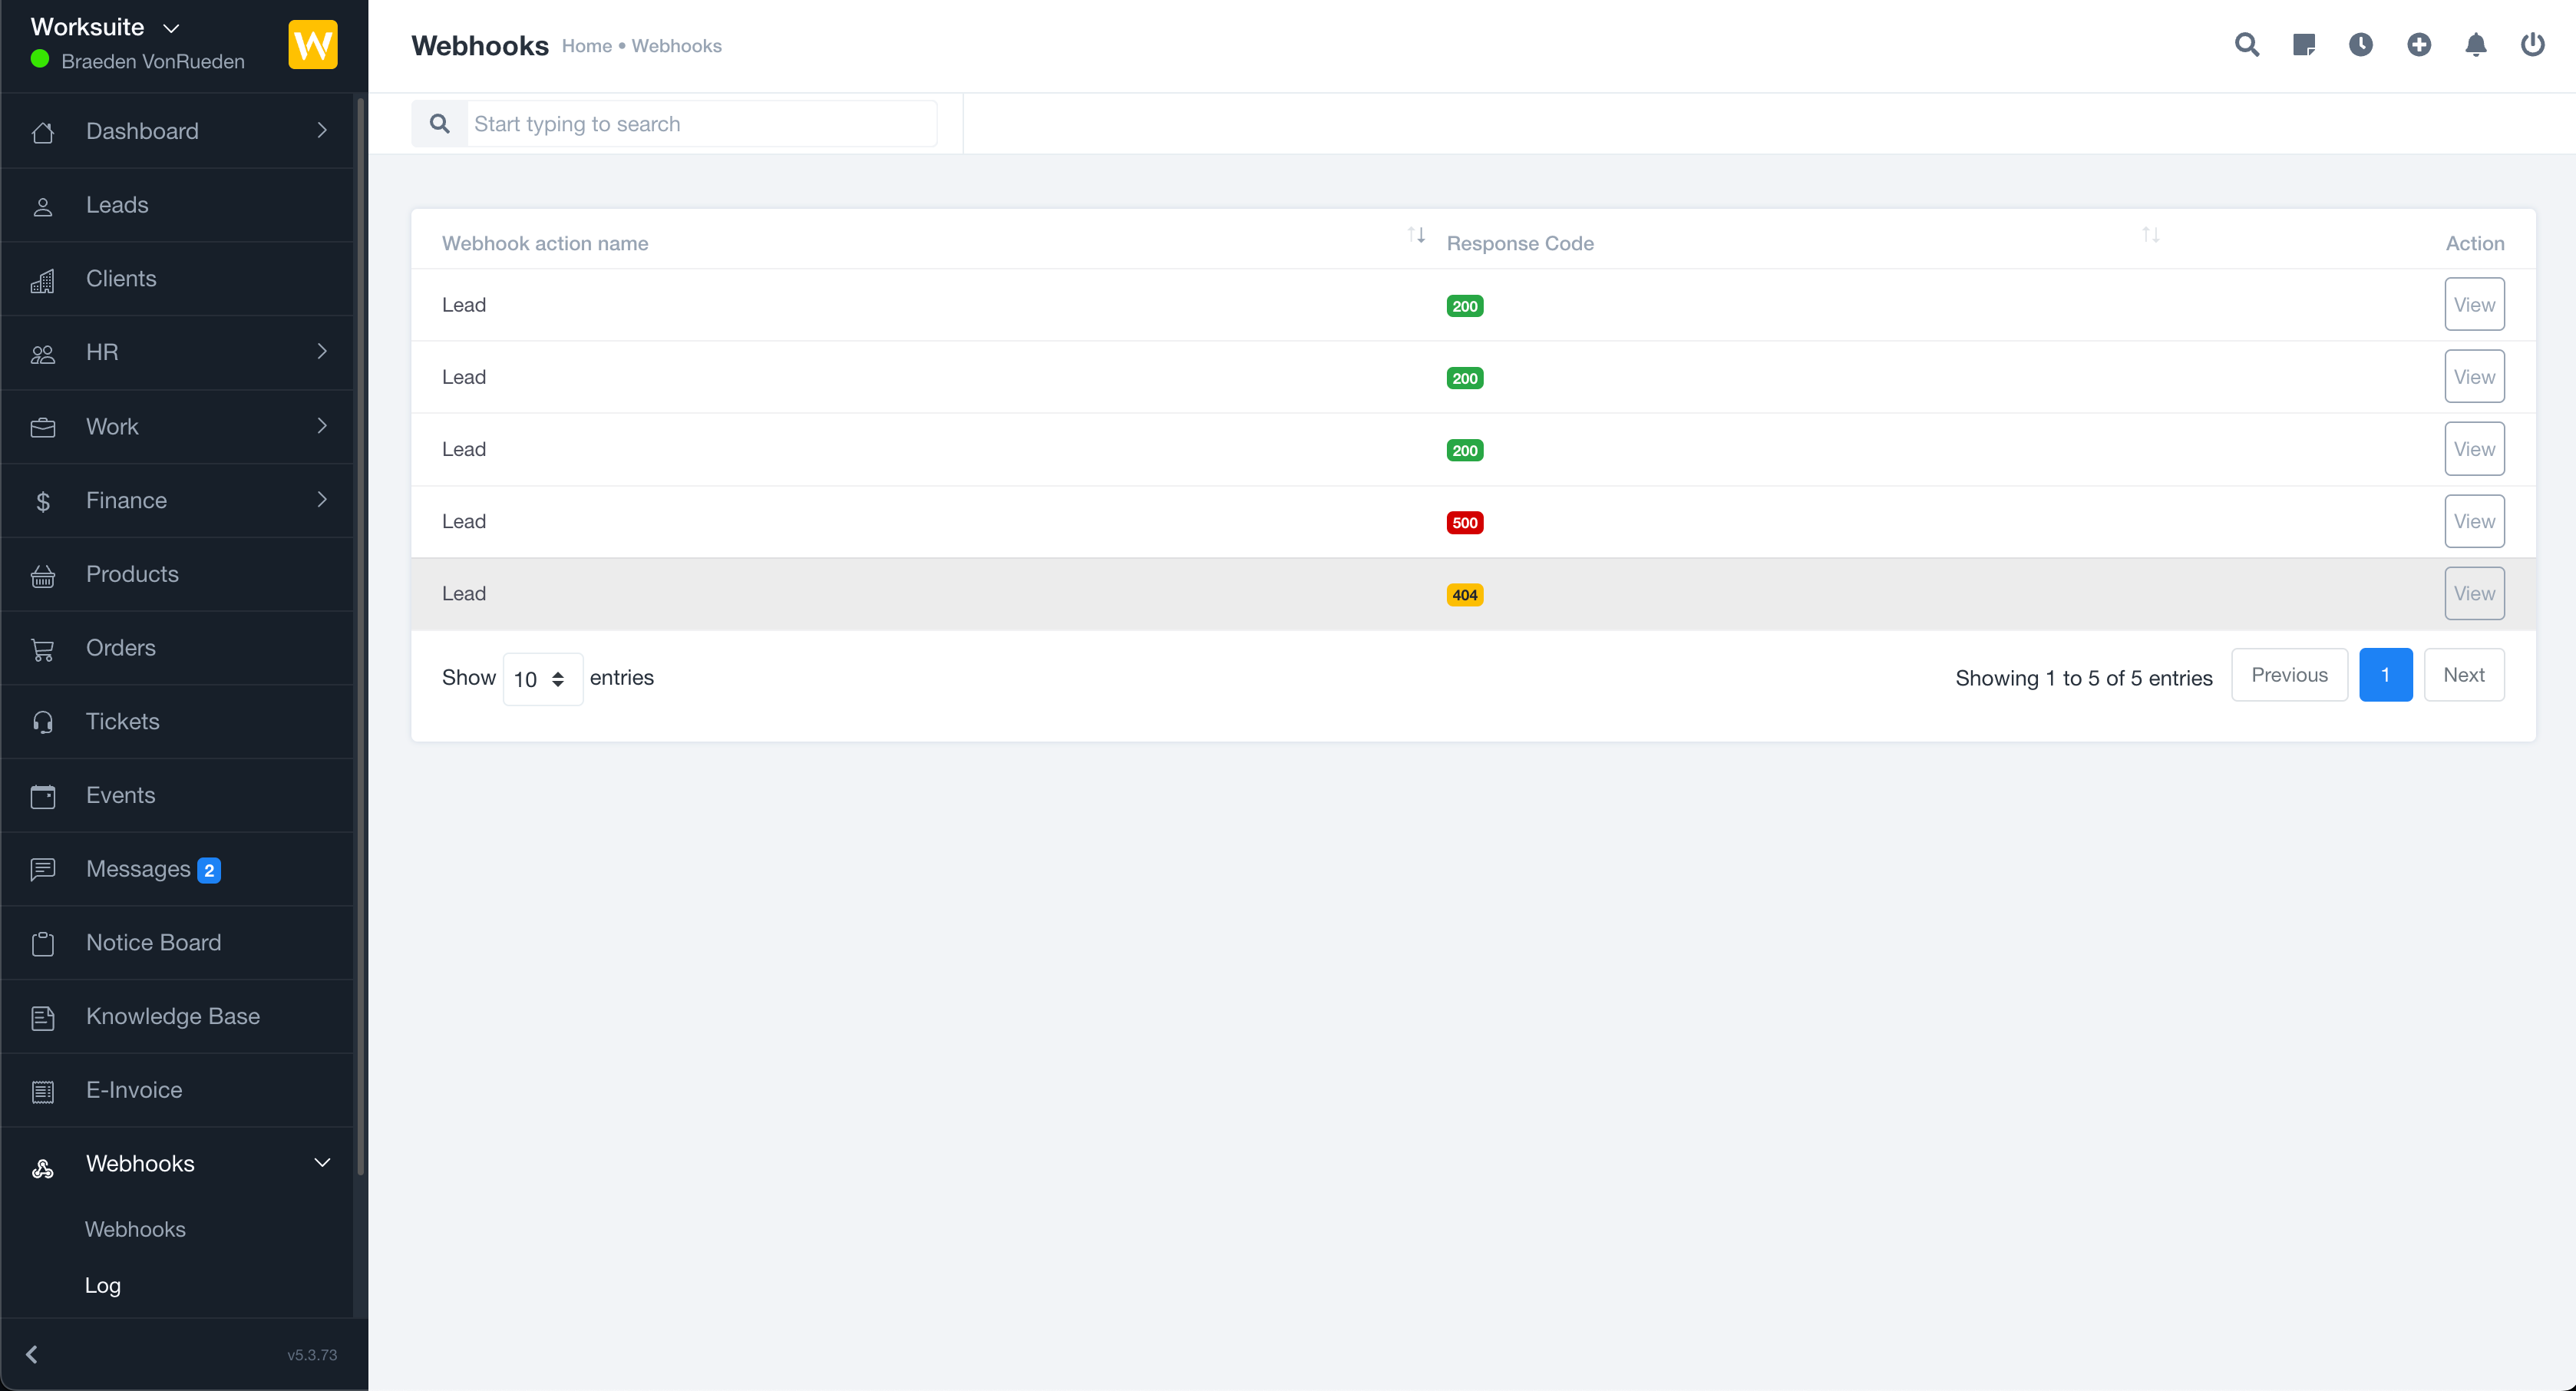Click the yellow Worksuite W logo
Screen dimensions: 2576x1391
tap(312, 45)
